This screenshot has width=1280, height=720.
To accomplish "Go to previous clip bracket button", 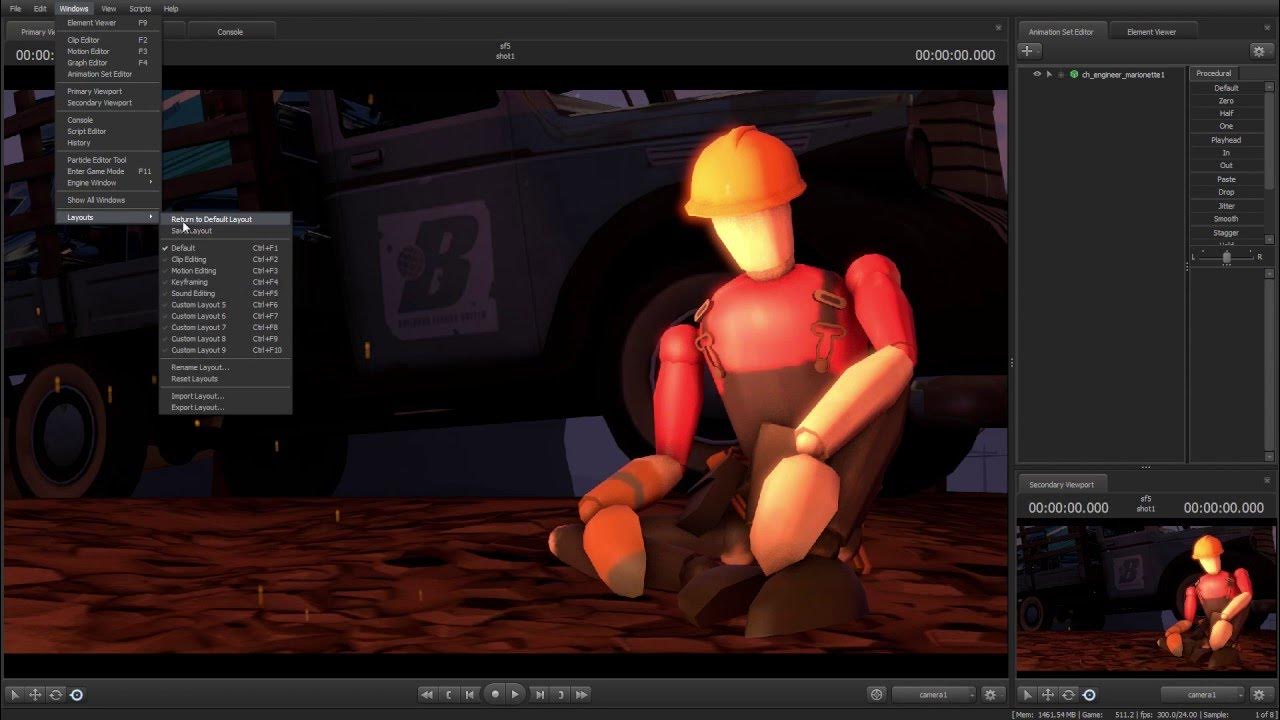I will pyautogui.click(x=449, y=694).
